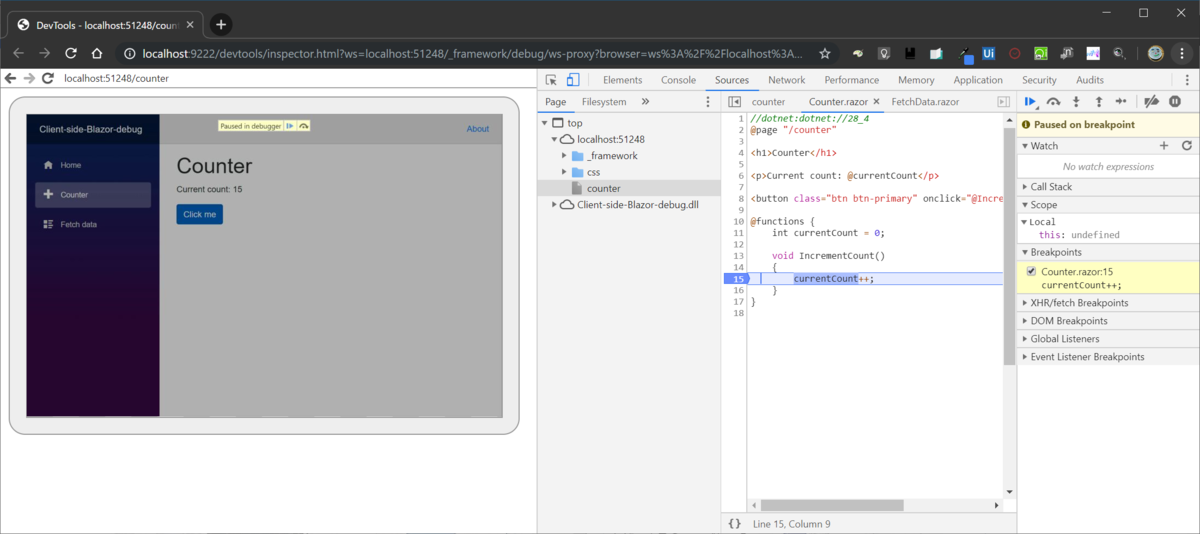Expand the Call Stack section
The width and height of the screenshot is (1200, 534).
[x=1051, y=187]
